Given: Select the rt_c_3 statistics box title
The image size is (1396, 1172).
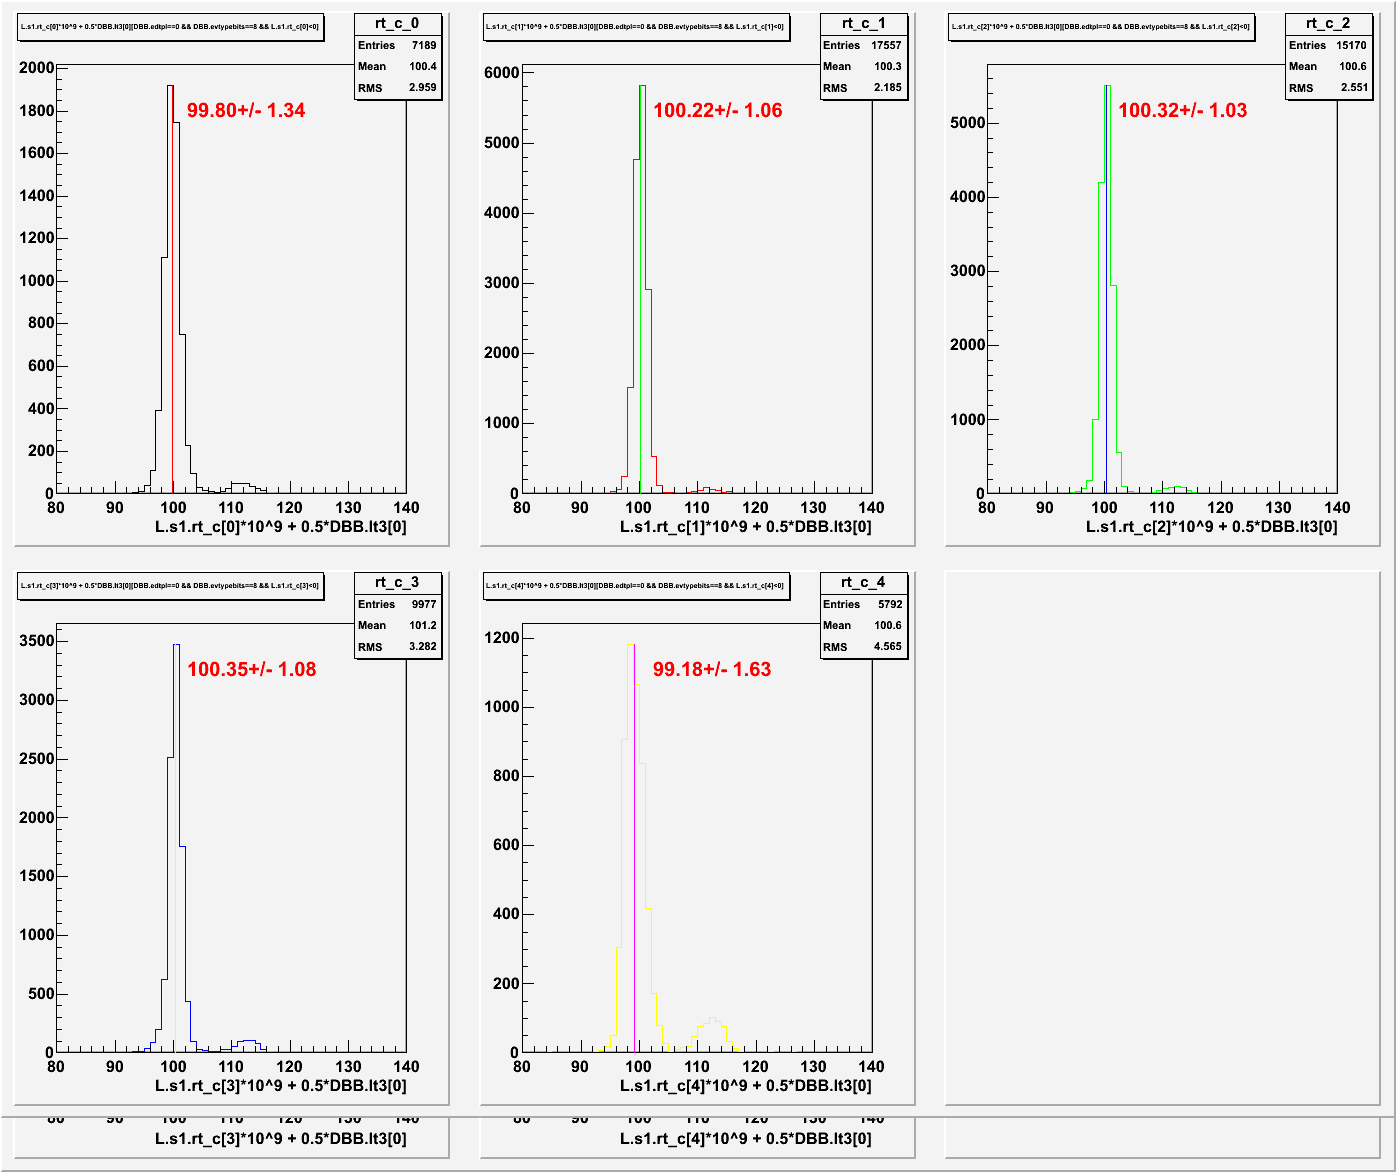Looking at the screenshot, I should coord(397,582).
